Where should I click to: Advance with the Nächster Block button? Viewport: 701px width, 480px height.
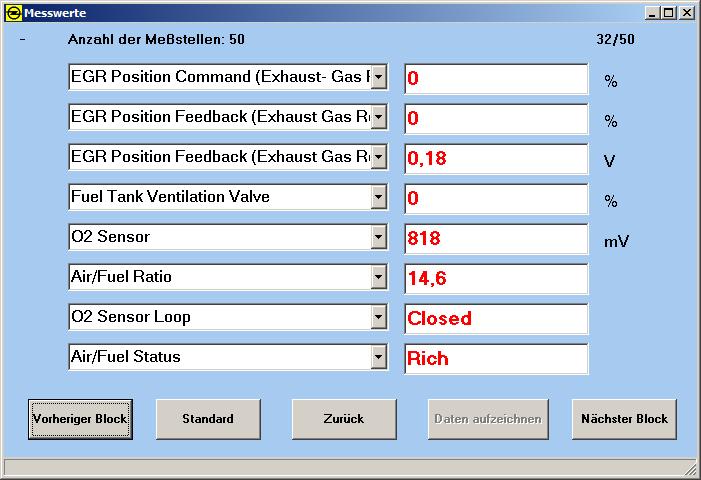click(624, 419)
